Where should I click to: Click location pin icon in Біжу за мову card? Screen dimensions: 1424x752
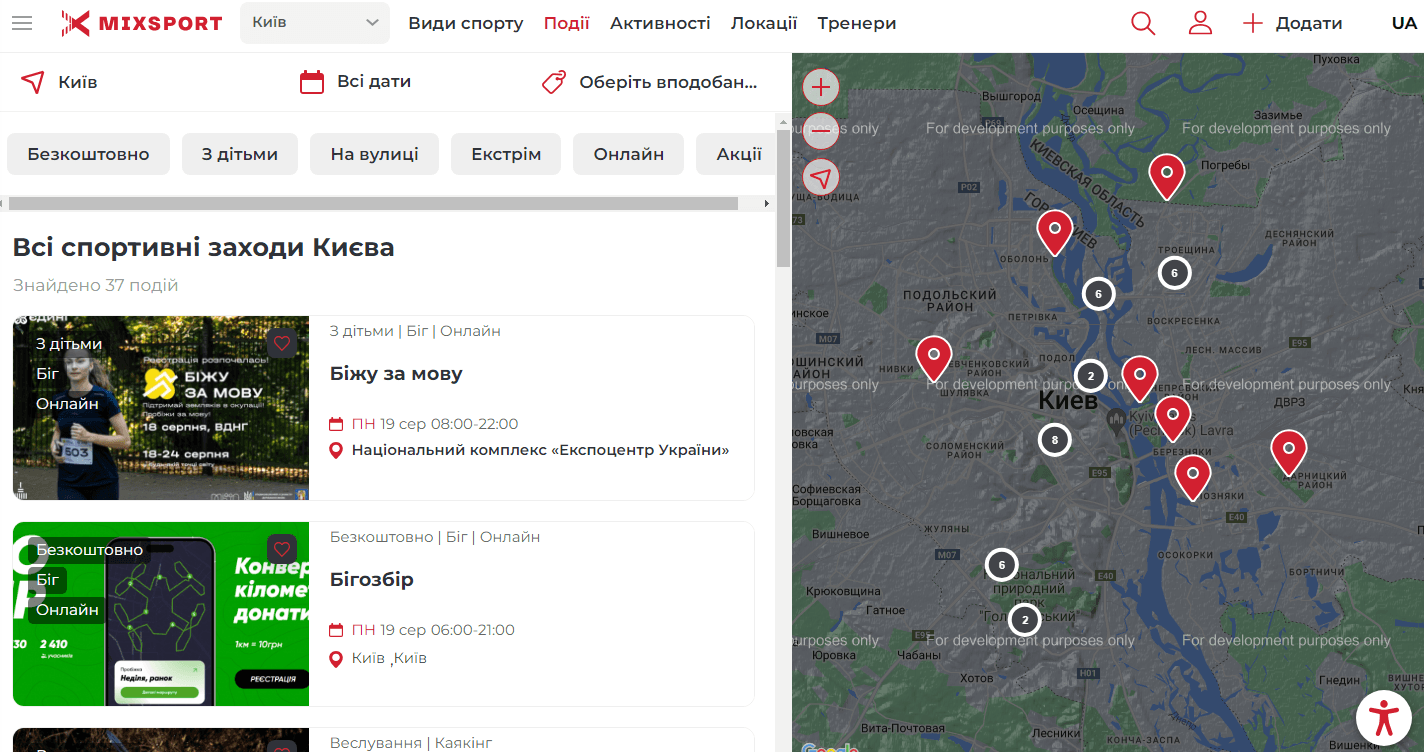click(x=337, y=451)
